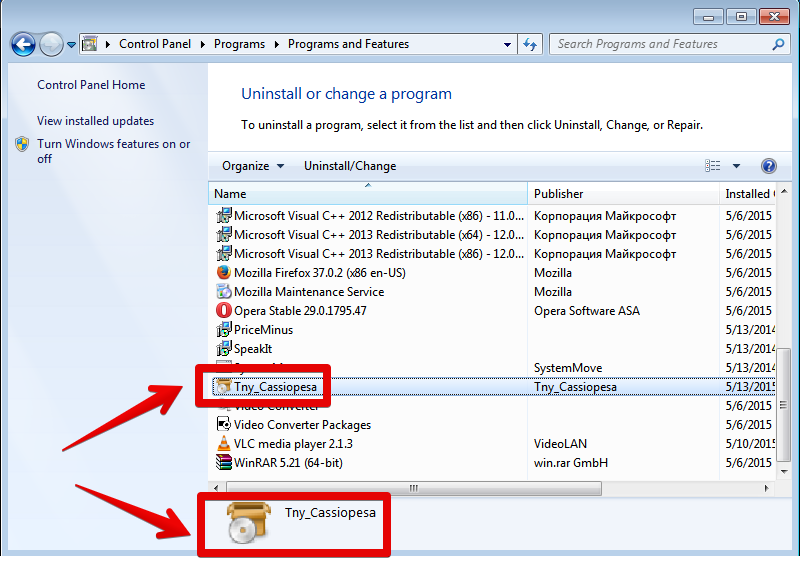Viewport: 800px width, 561px height.
Task: Click the Opera Stable program icon
Action: click(x=224, y=311)
